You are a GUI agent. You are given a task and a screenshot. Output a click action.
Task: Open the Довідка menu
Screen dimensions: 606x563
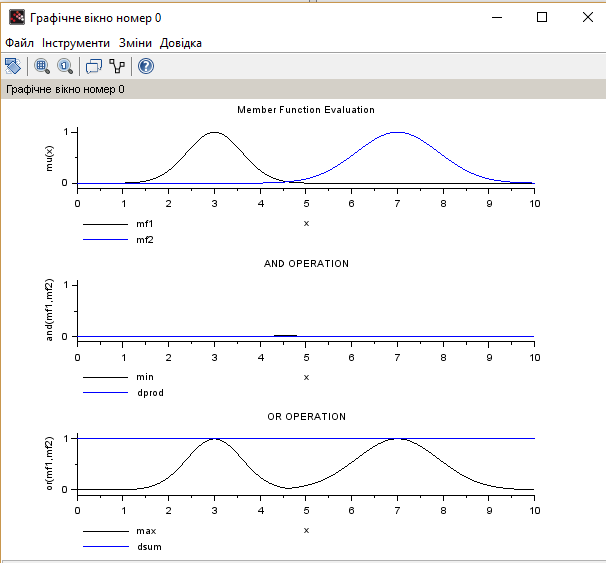tap(181, 43)
